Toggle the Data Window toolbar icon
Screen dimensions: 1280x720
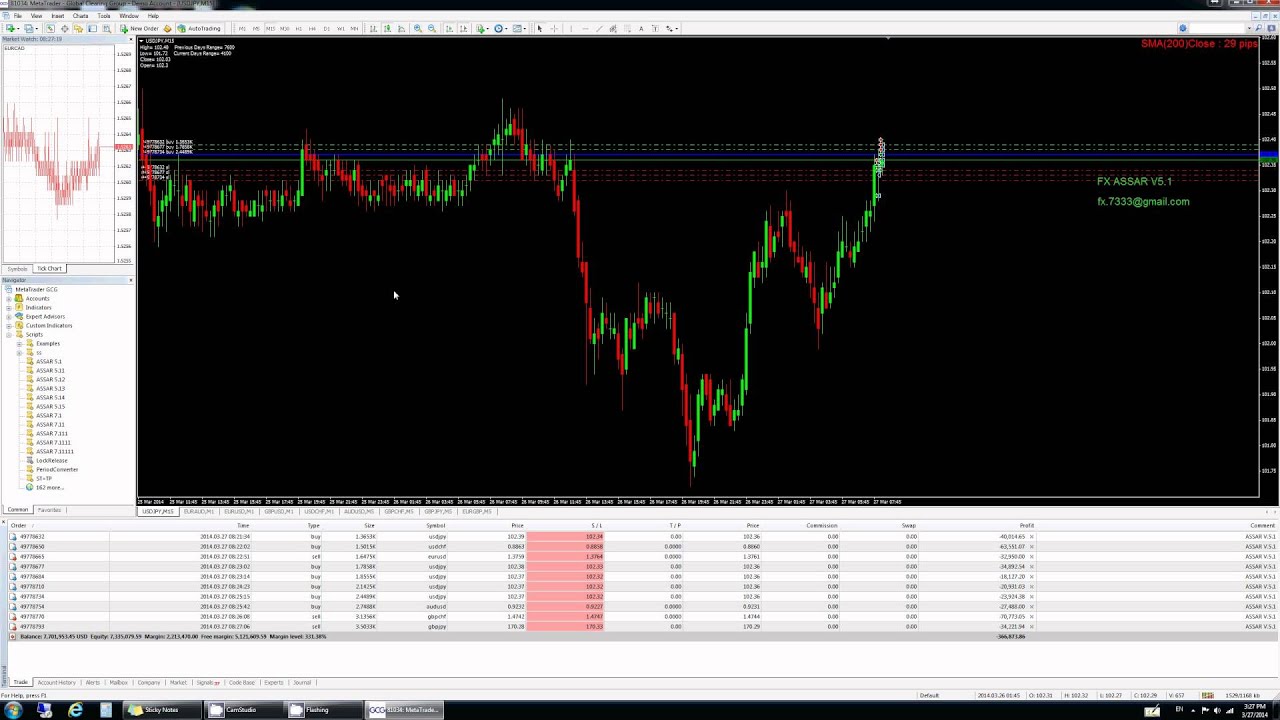tap(65, 28)
